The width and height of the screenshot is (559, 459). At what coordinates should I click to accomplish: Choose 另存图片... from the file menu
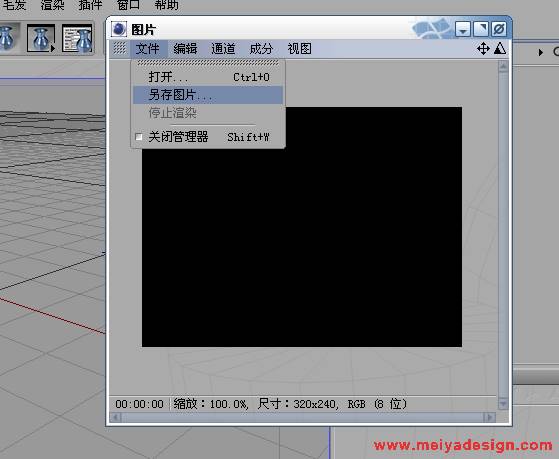pyautogui.click(x=208, y=95)
